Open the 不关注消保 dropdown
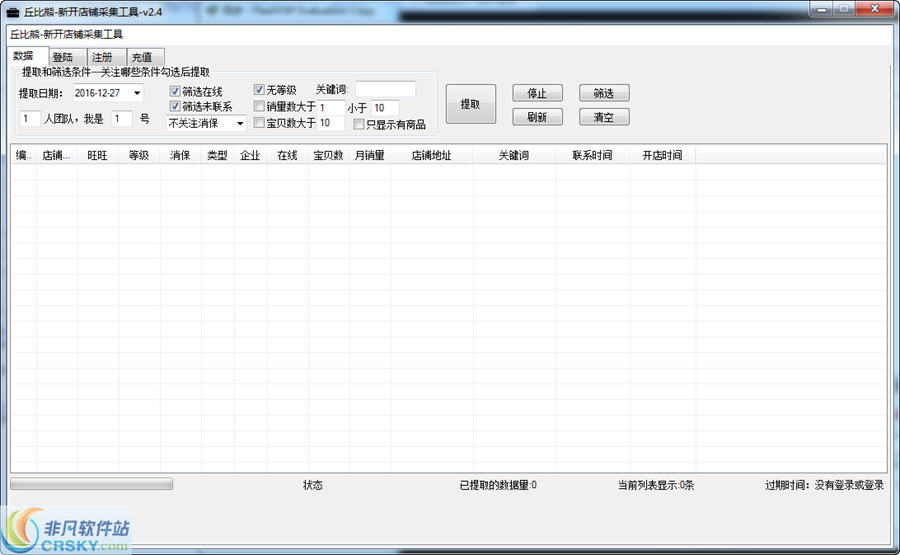 (207, 123)
